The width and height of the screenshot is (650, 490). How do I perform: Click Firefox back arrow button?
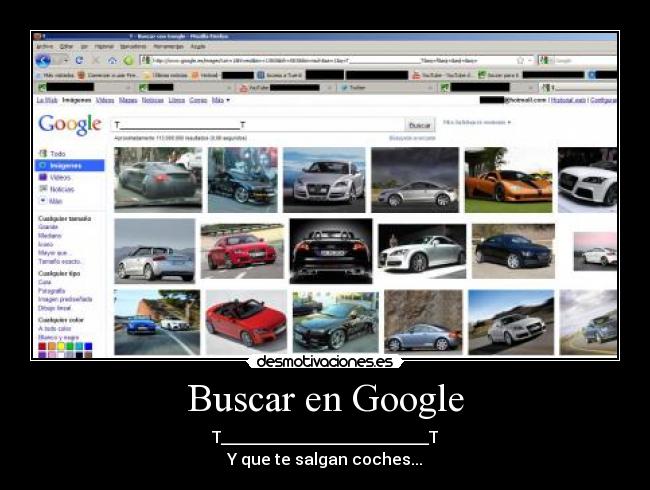(x=43, y=61)
